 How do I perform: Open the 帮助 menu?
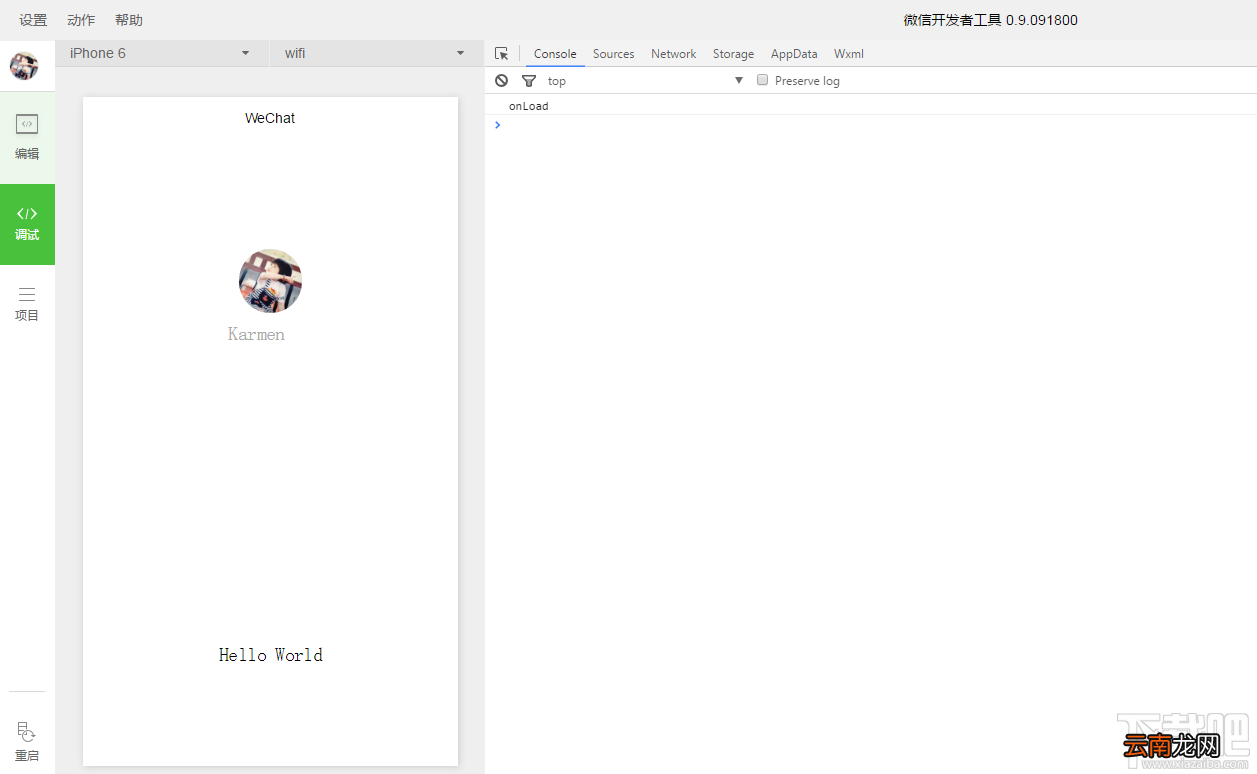pyautogui.click(x=129, y=20)
